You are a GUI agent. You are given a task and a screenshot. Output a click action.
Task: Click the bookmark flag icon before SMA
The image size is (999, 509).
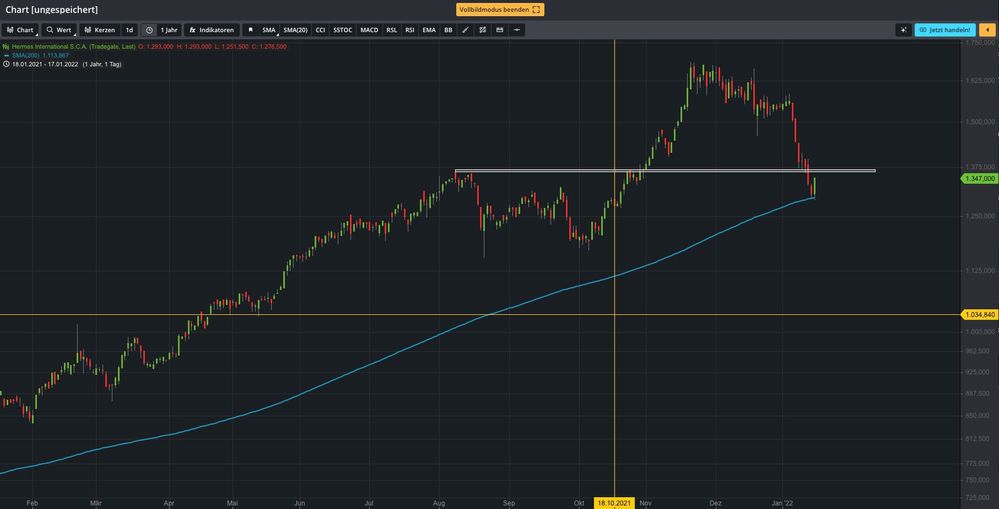[x=250, y=30]
